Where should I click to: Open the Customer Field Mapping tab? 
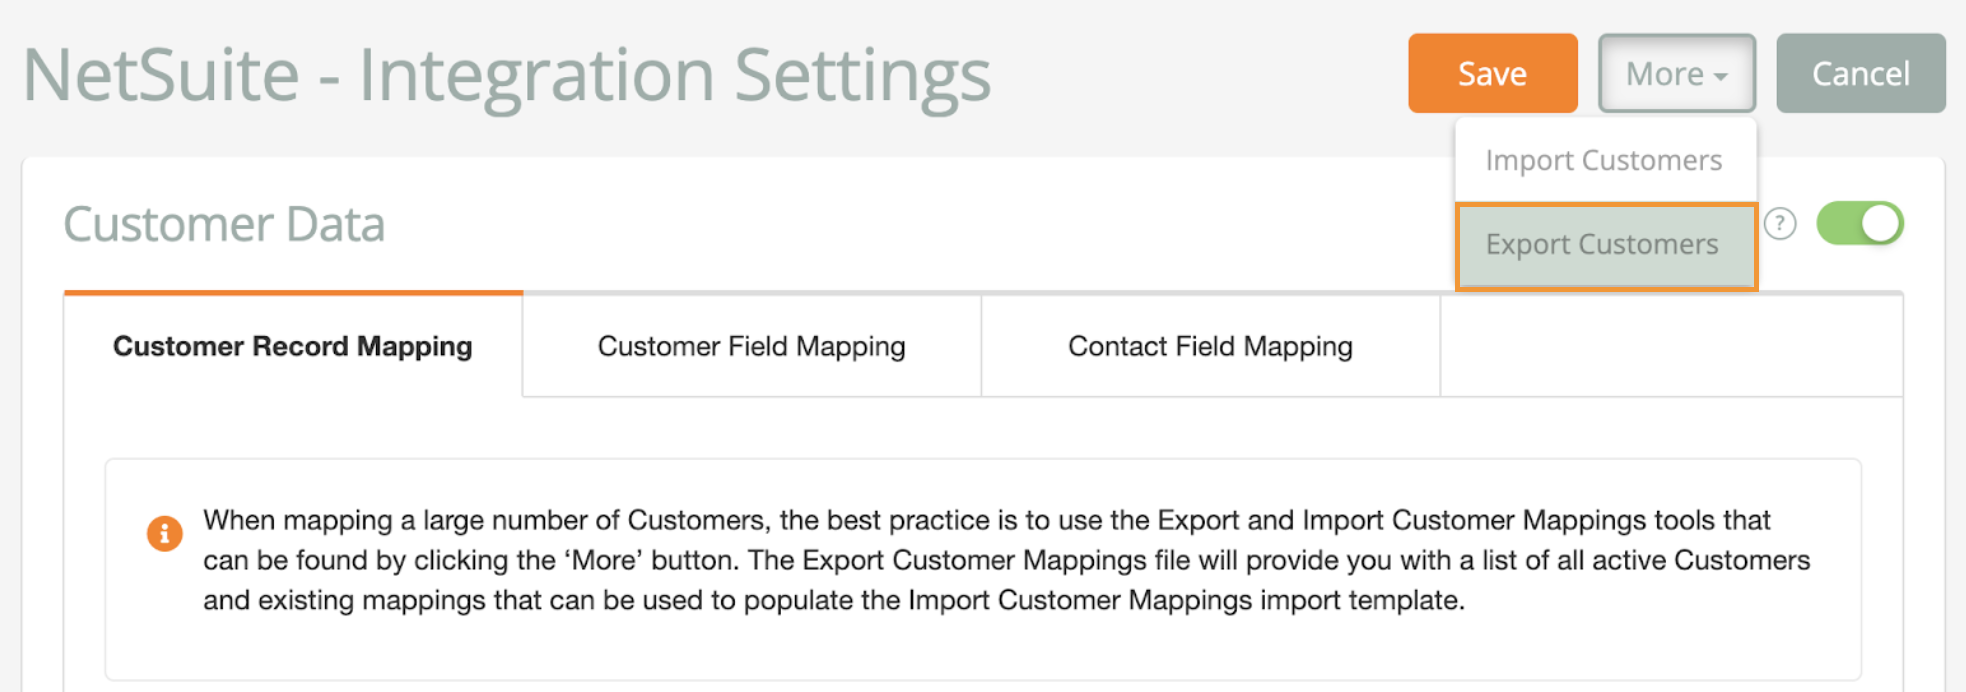(751, 346)
